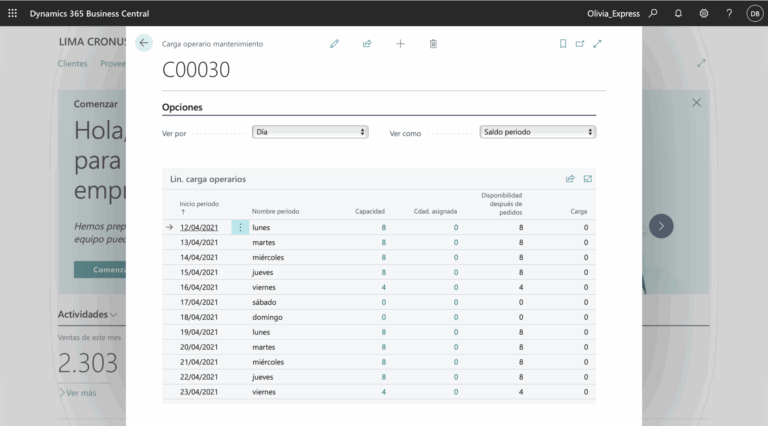Image resolution: width=768 pixels, height=426 pixels.
Task: Click Carga column header
Action: click(578, 212)
